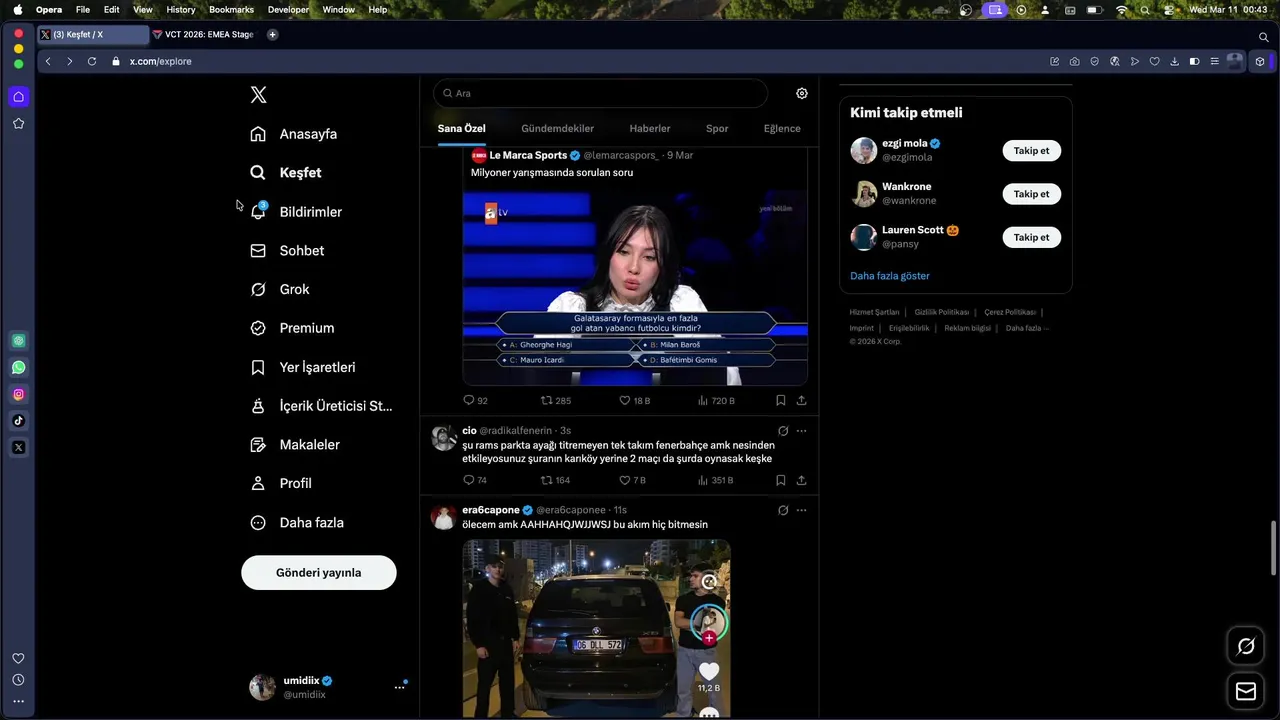
Task: Follow Lauren Scott with Takip et
Action: pos(1031,237)
